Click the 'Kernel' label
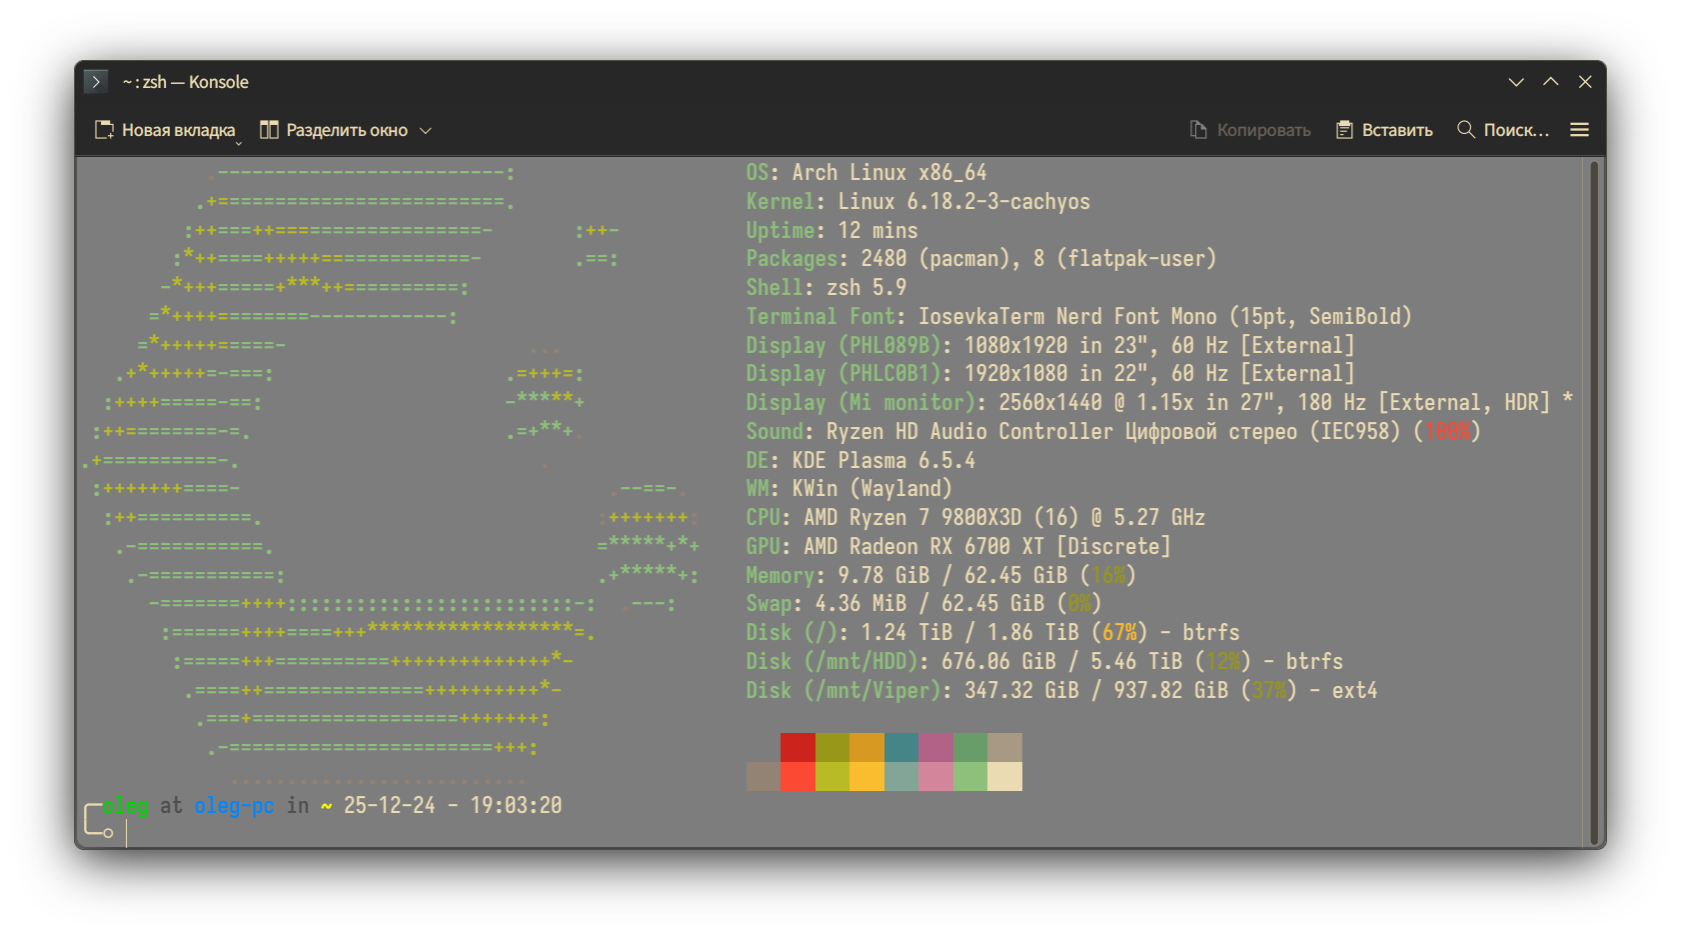1681x938 pixels. pyautogui.click(x=780, y=202)
